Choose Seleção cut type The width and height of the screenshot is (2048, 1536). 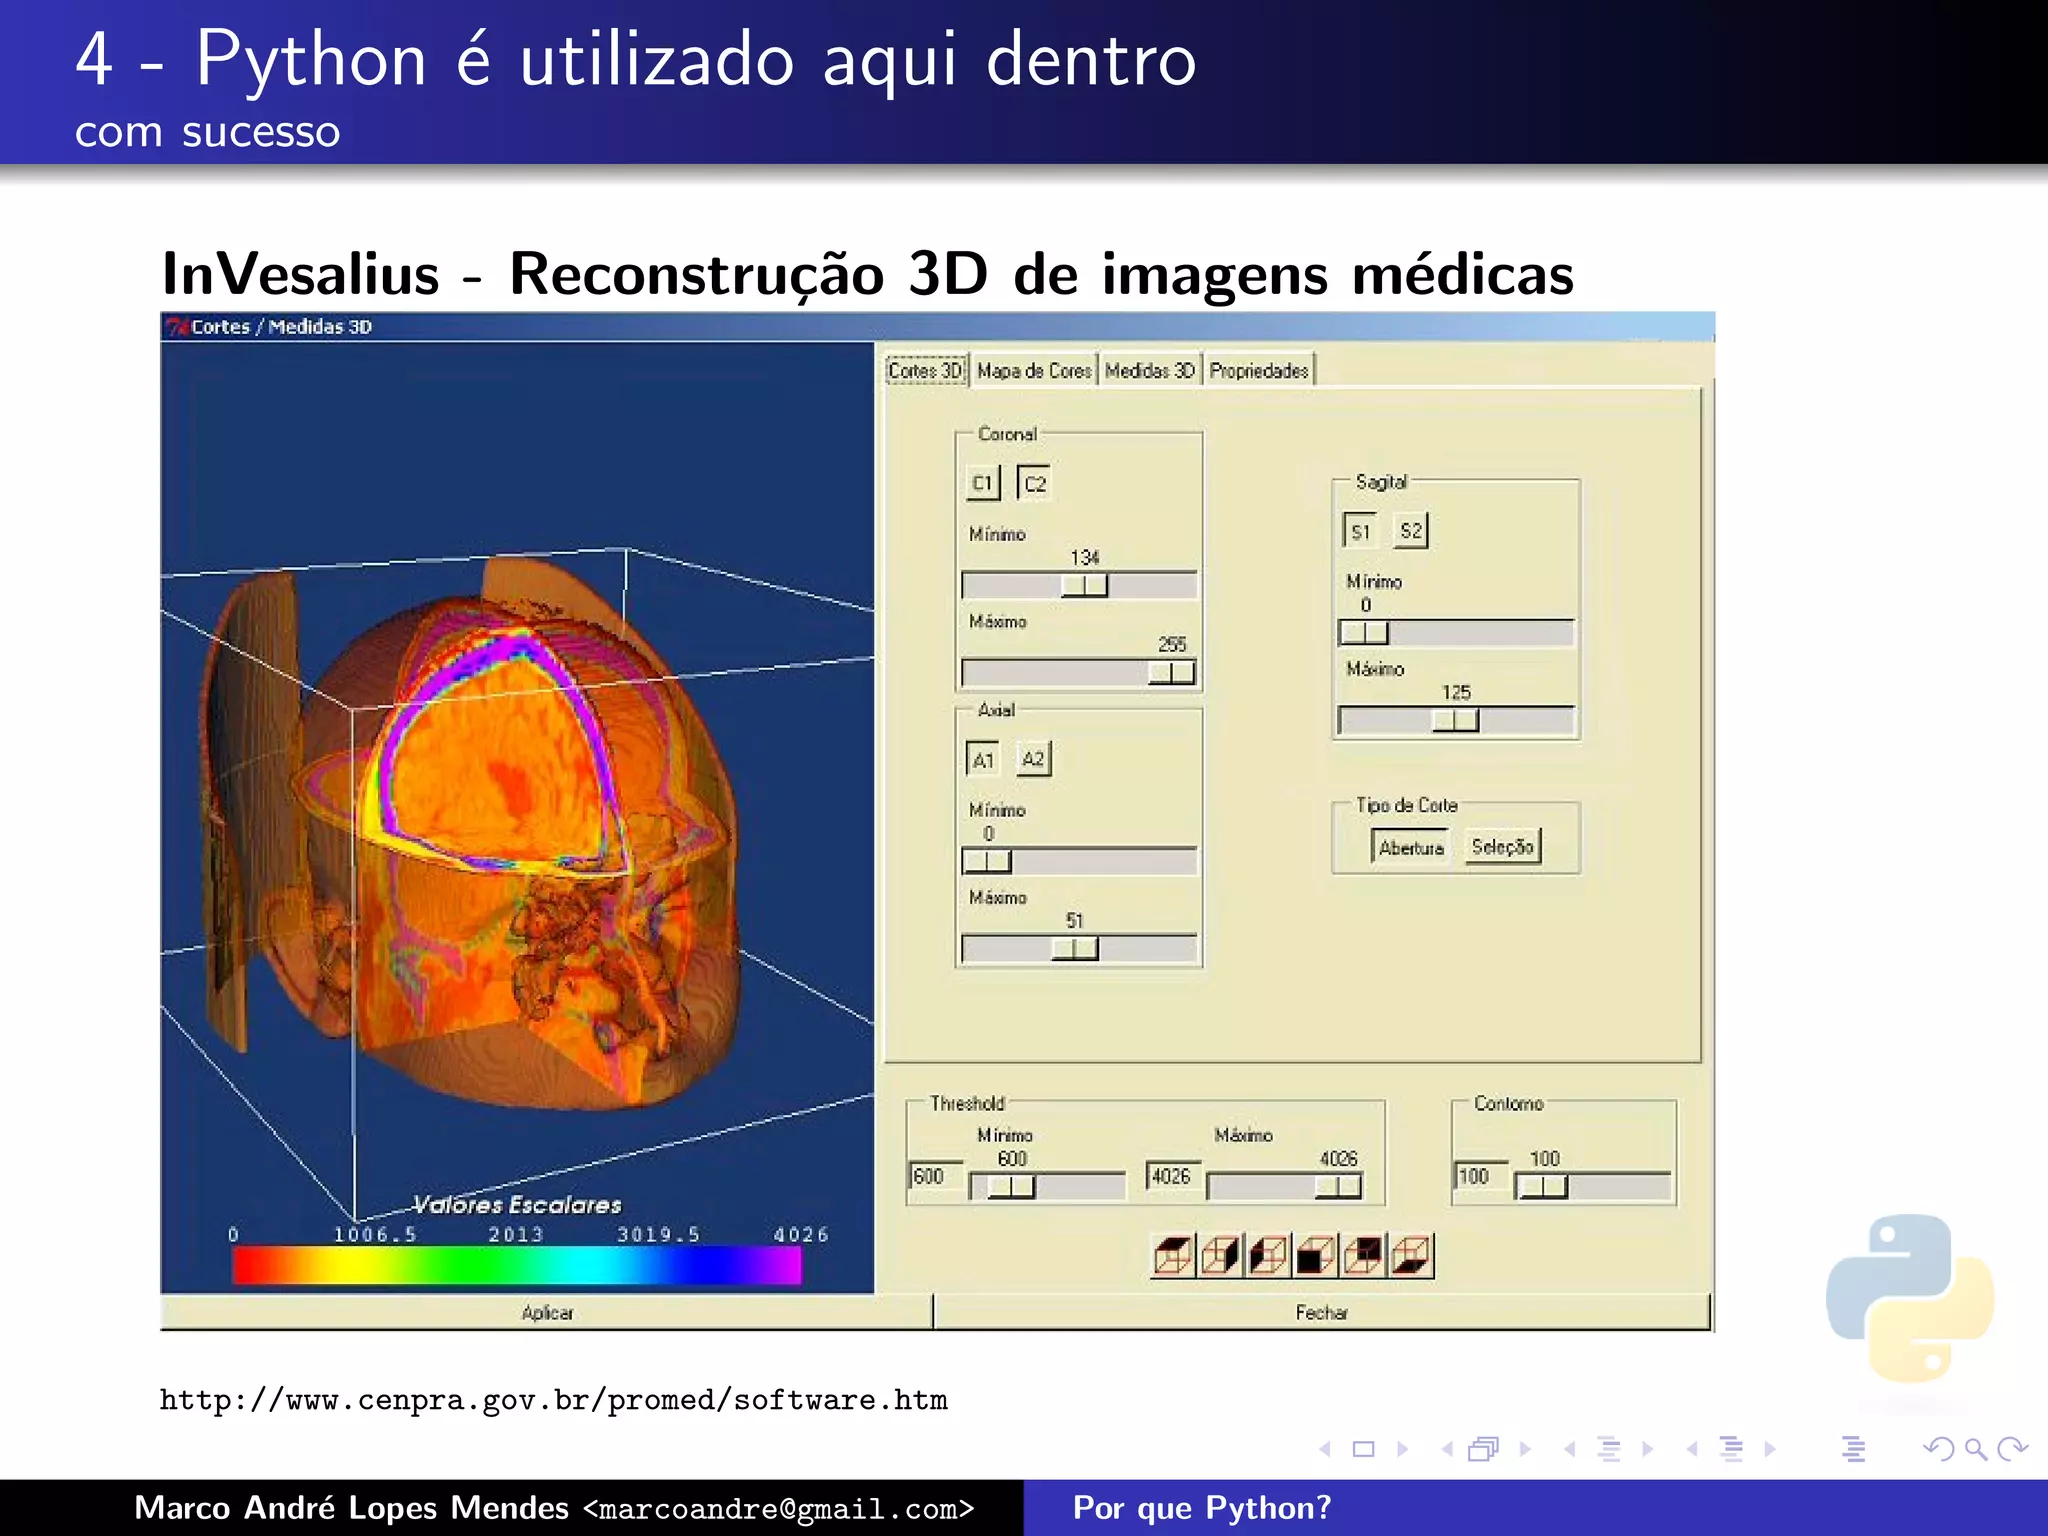(x=1503, y=847)
